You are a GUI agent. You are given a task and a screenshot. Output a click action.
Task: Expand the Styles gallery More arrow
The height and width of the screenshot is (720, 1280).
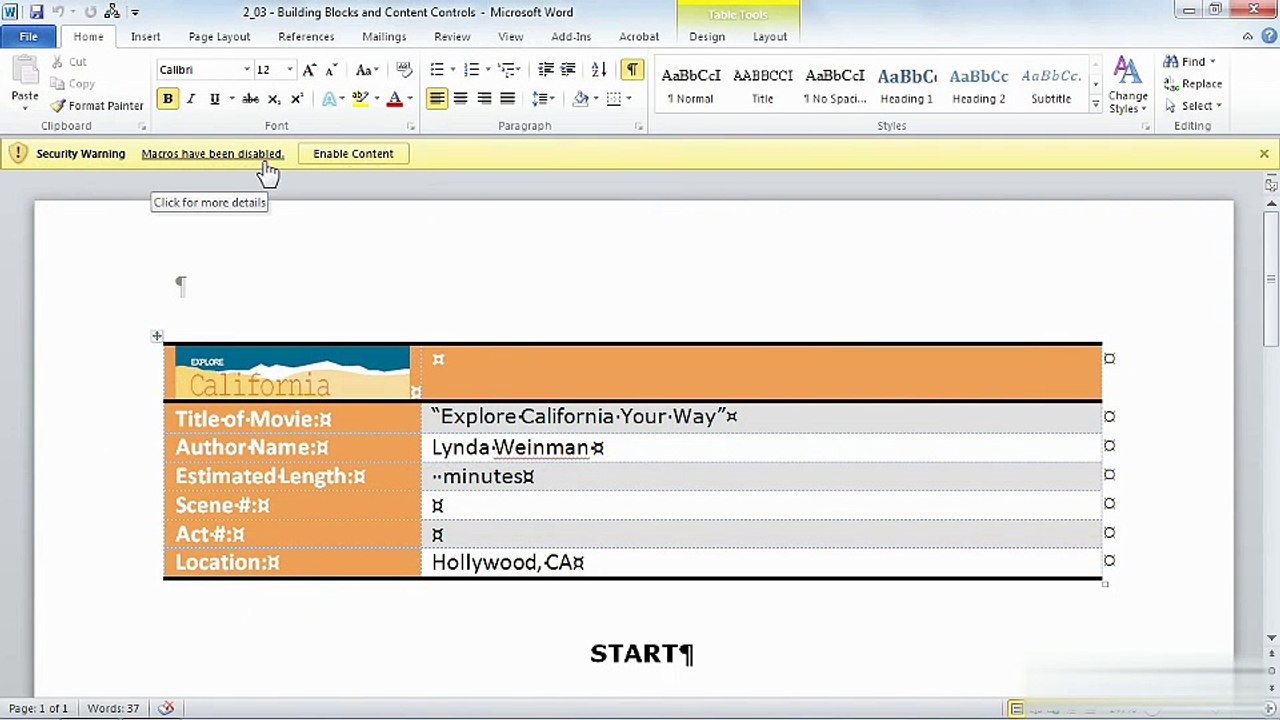(x=1096, y=105)
